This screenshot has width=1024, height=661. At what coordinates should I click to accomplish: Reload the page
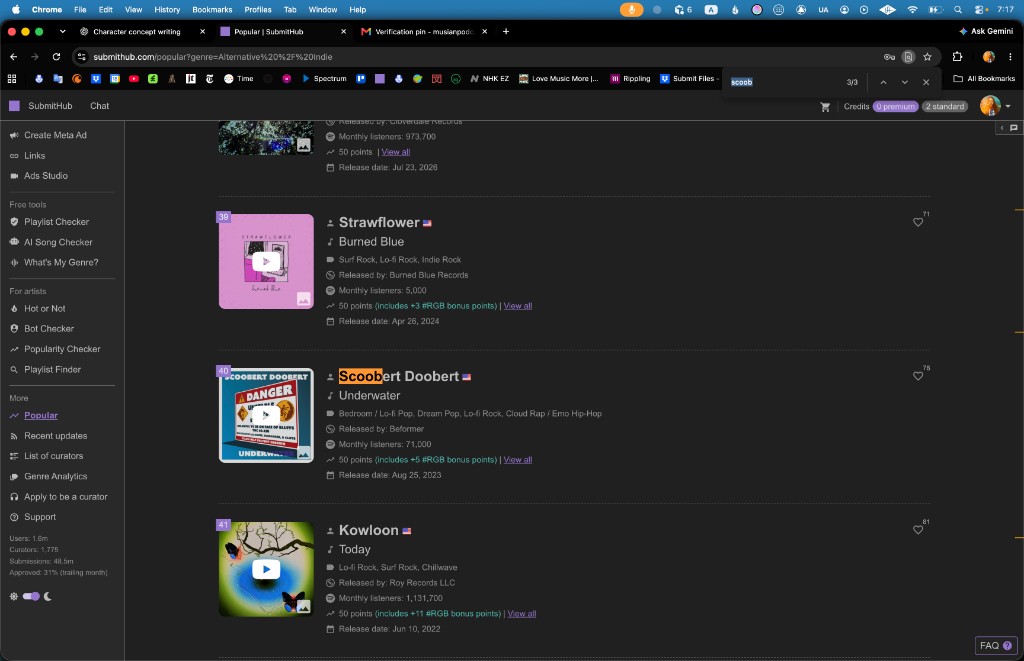coord(56,57)
